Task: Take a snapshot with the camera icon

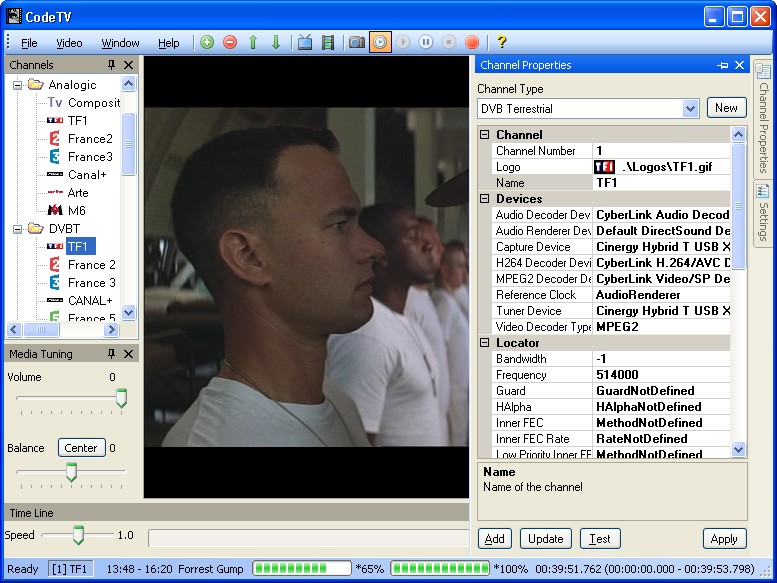Action: point(356,42)
